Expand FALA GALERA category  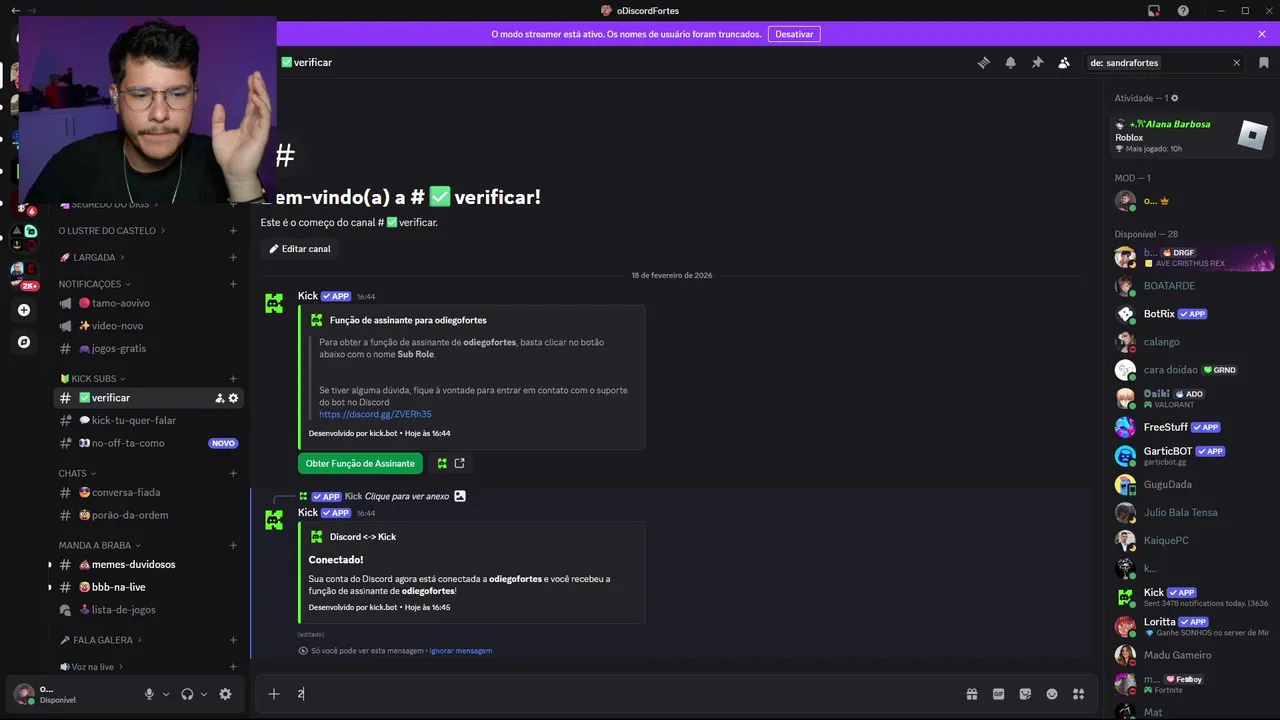(x=100, y=640)
